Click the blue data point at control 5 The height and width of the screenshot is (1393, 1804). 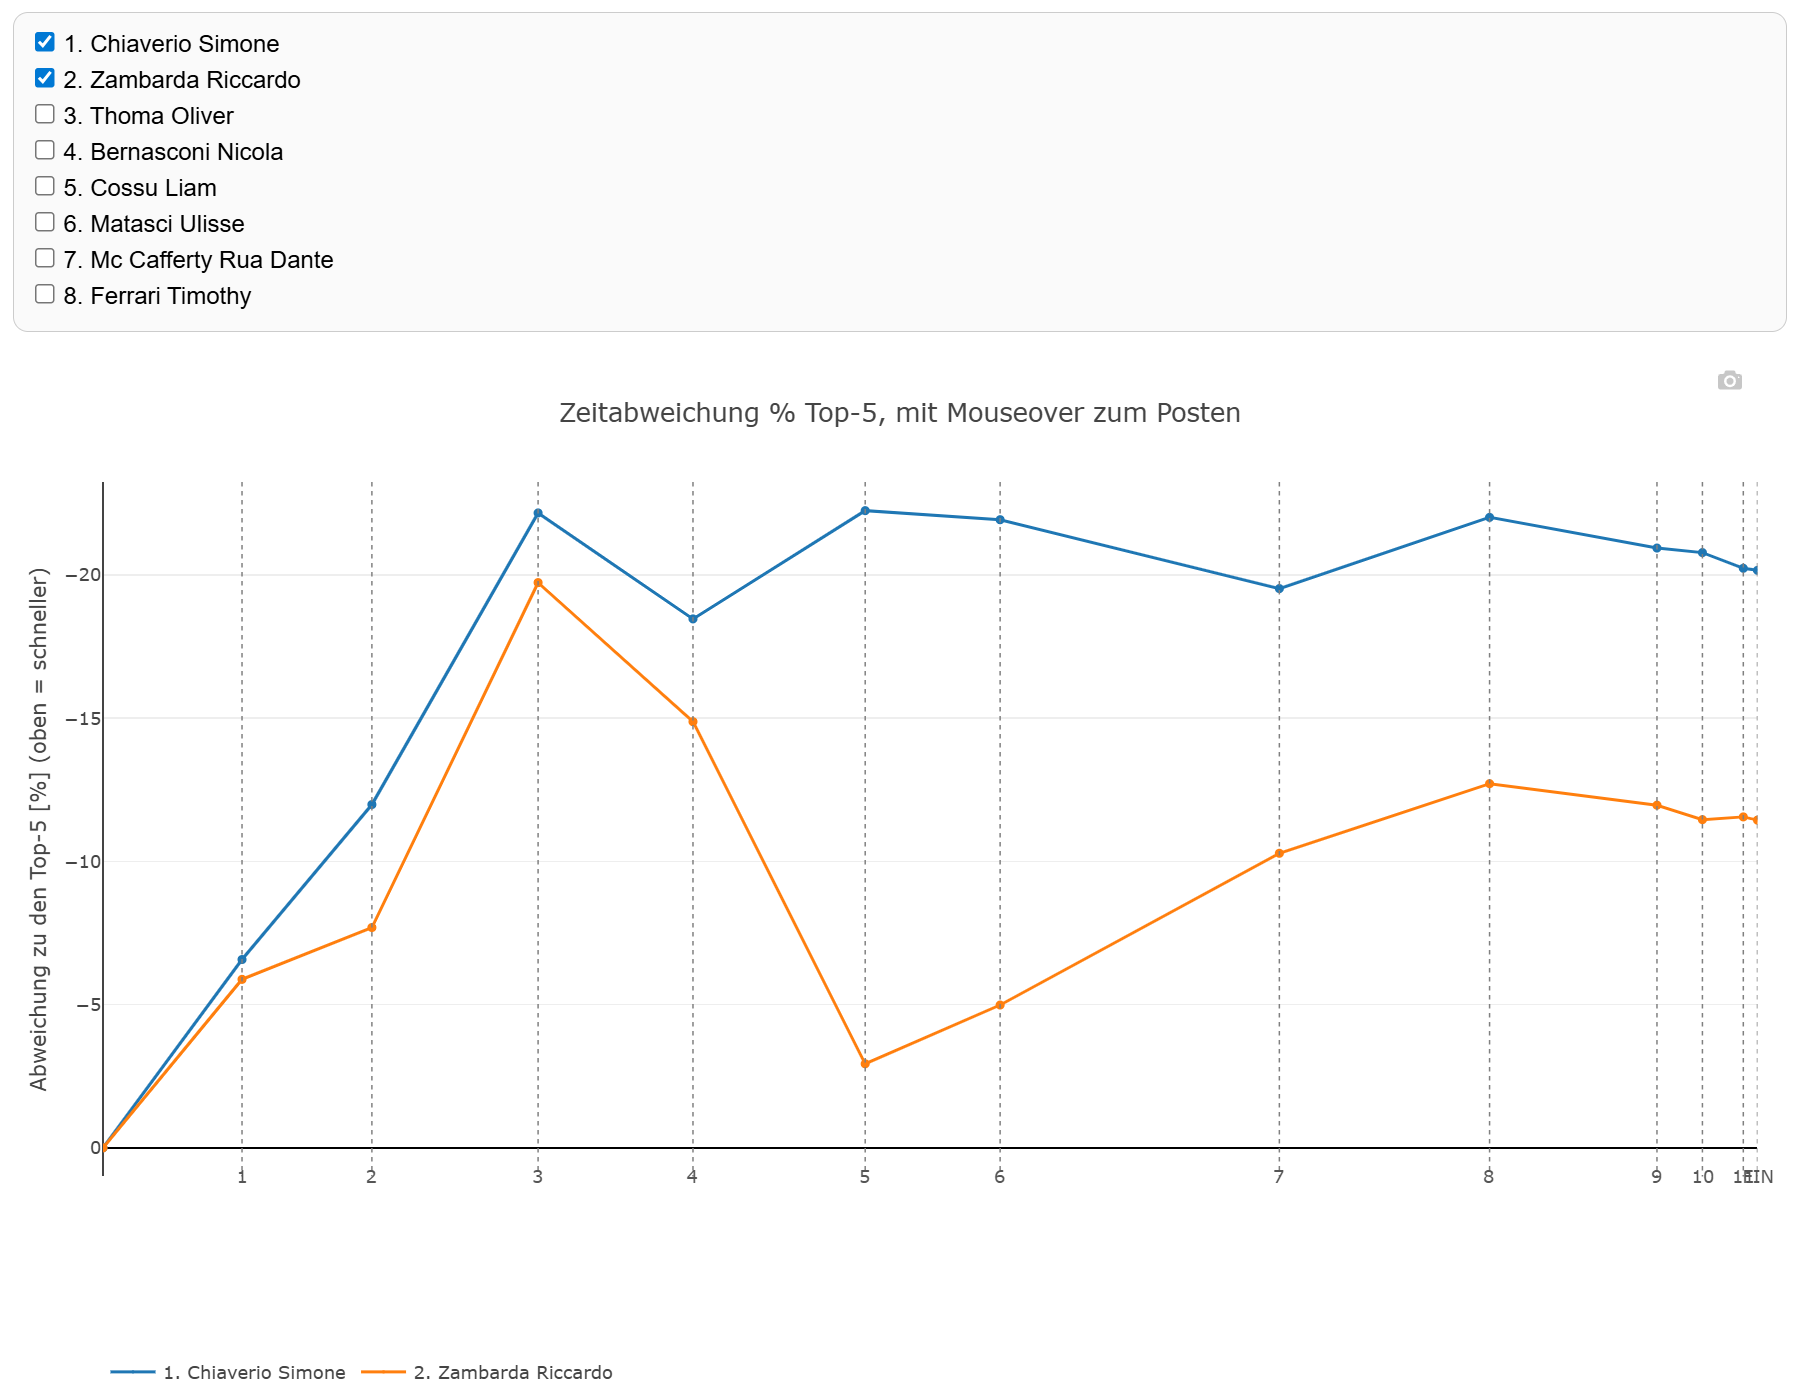(863, 509)
